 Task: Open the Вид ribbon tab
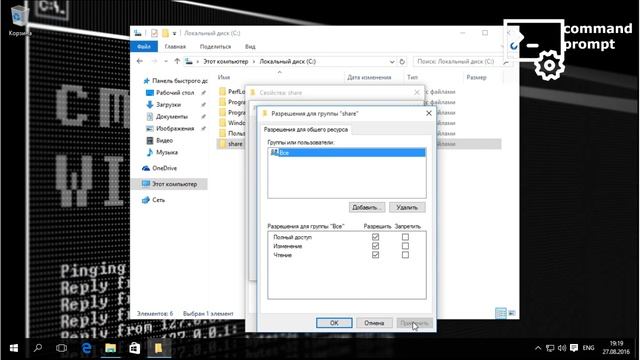[x=250, y=47]
